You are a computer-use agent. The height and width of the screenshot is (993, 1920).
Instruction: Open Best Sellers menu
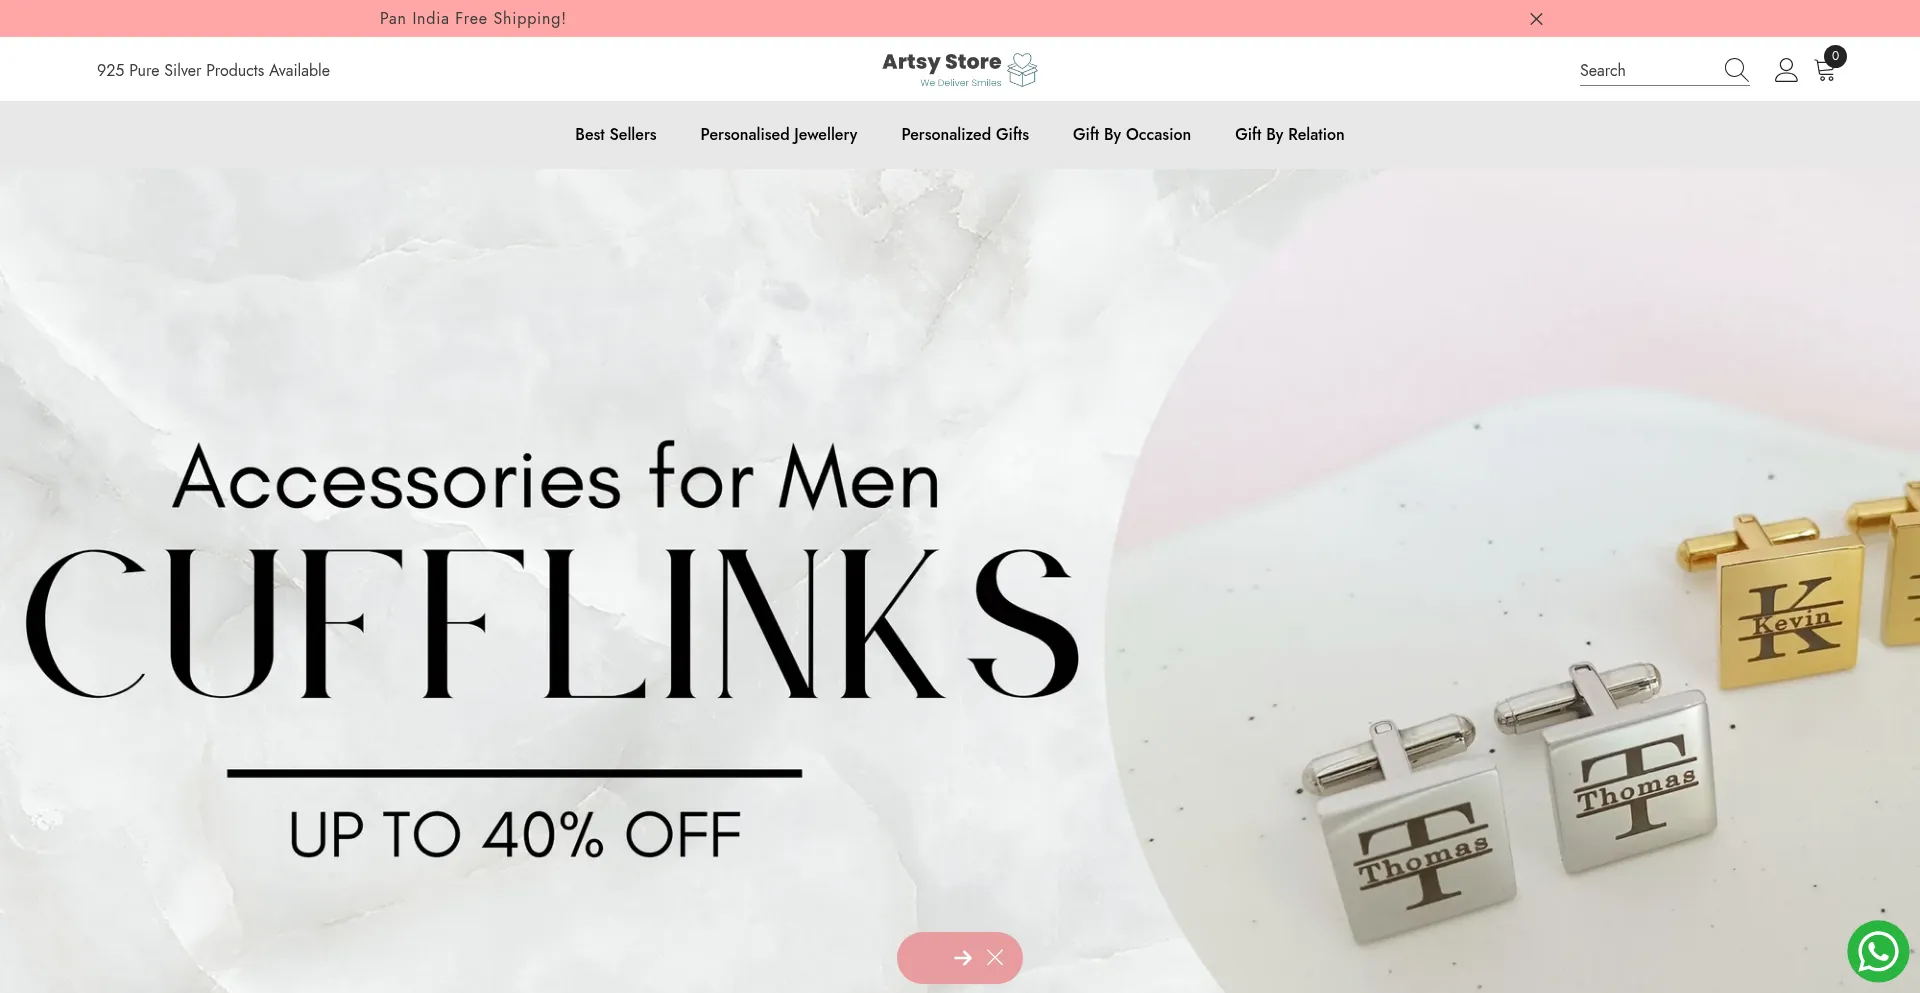(x=616, y=134)
